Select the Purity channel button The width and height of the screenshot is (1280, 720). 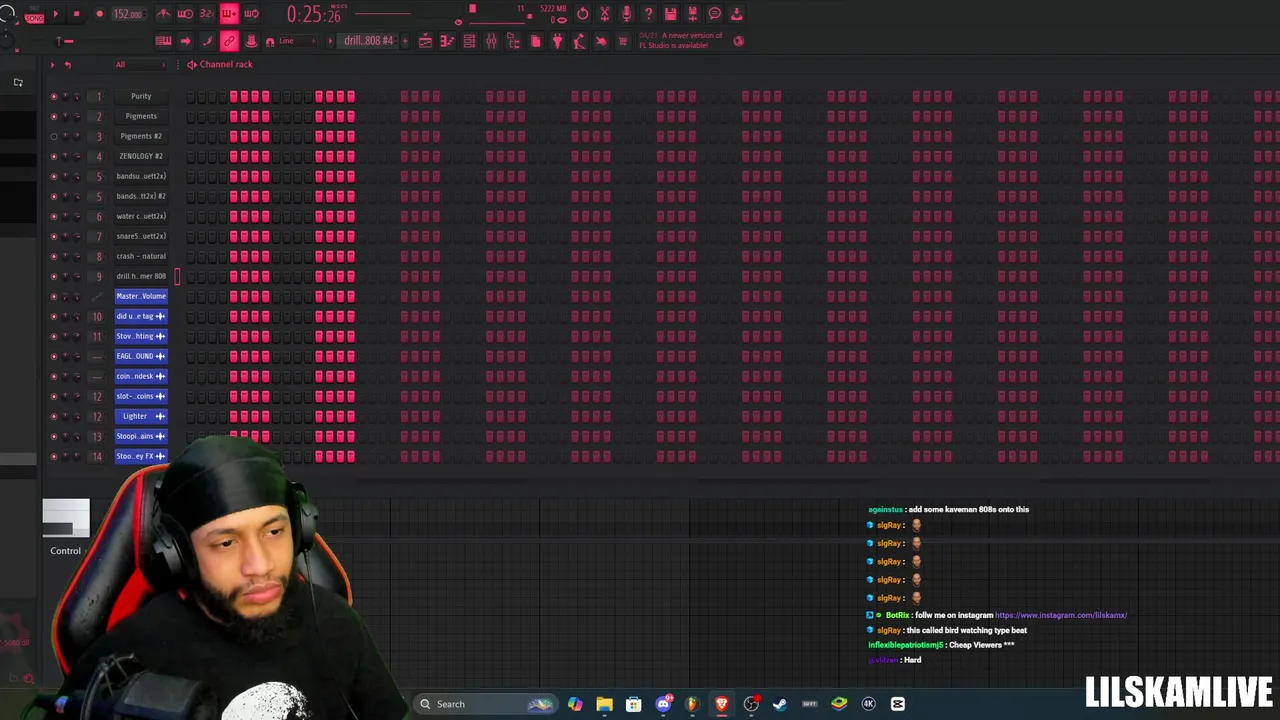pyautogui.click(x=141, y=96)
